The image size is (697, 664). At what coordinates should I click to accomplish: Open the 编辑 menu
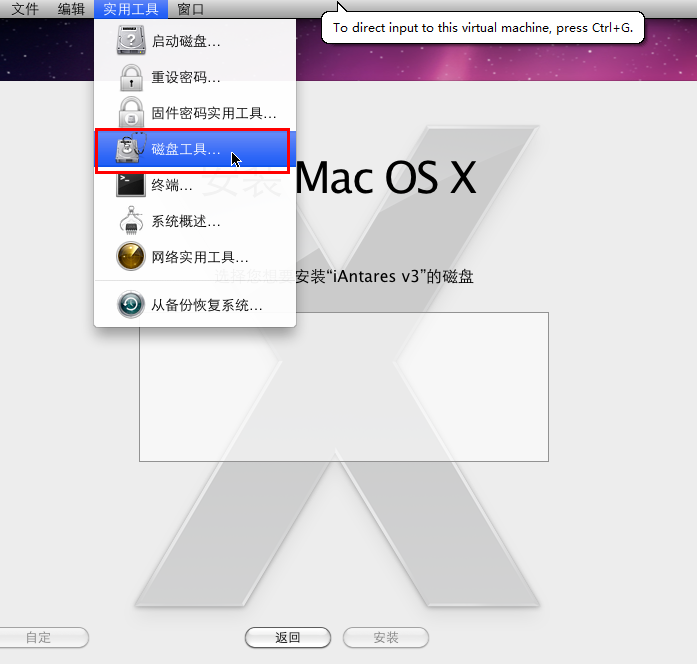[71, 9]
